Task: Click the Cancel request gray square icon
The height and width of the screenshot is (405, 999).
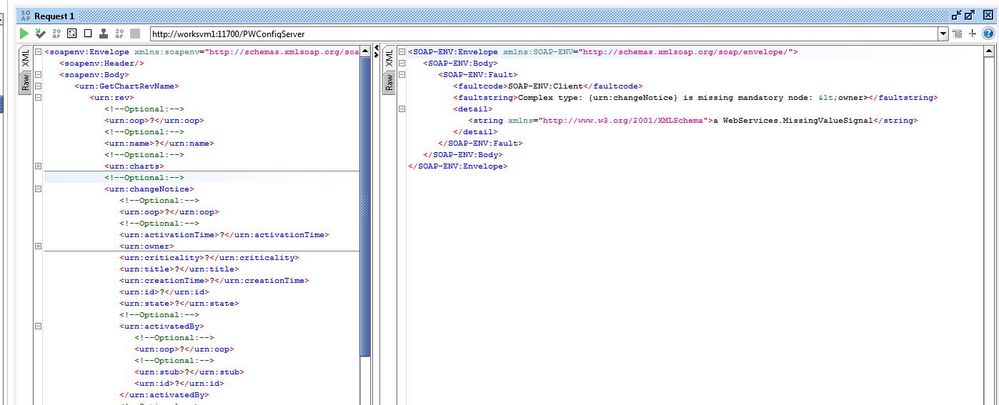Action: [135, 34]
